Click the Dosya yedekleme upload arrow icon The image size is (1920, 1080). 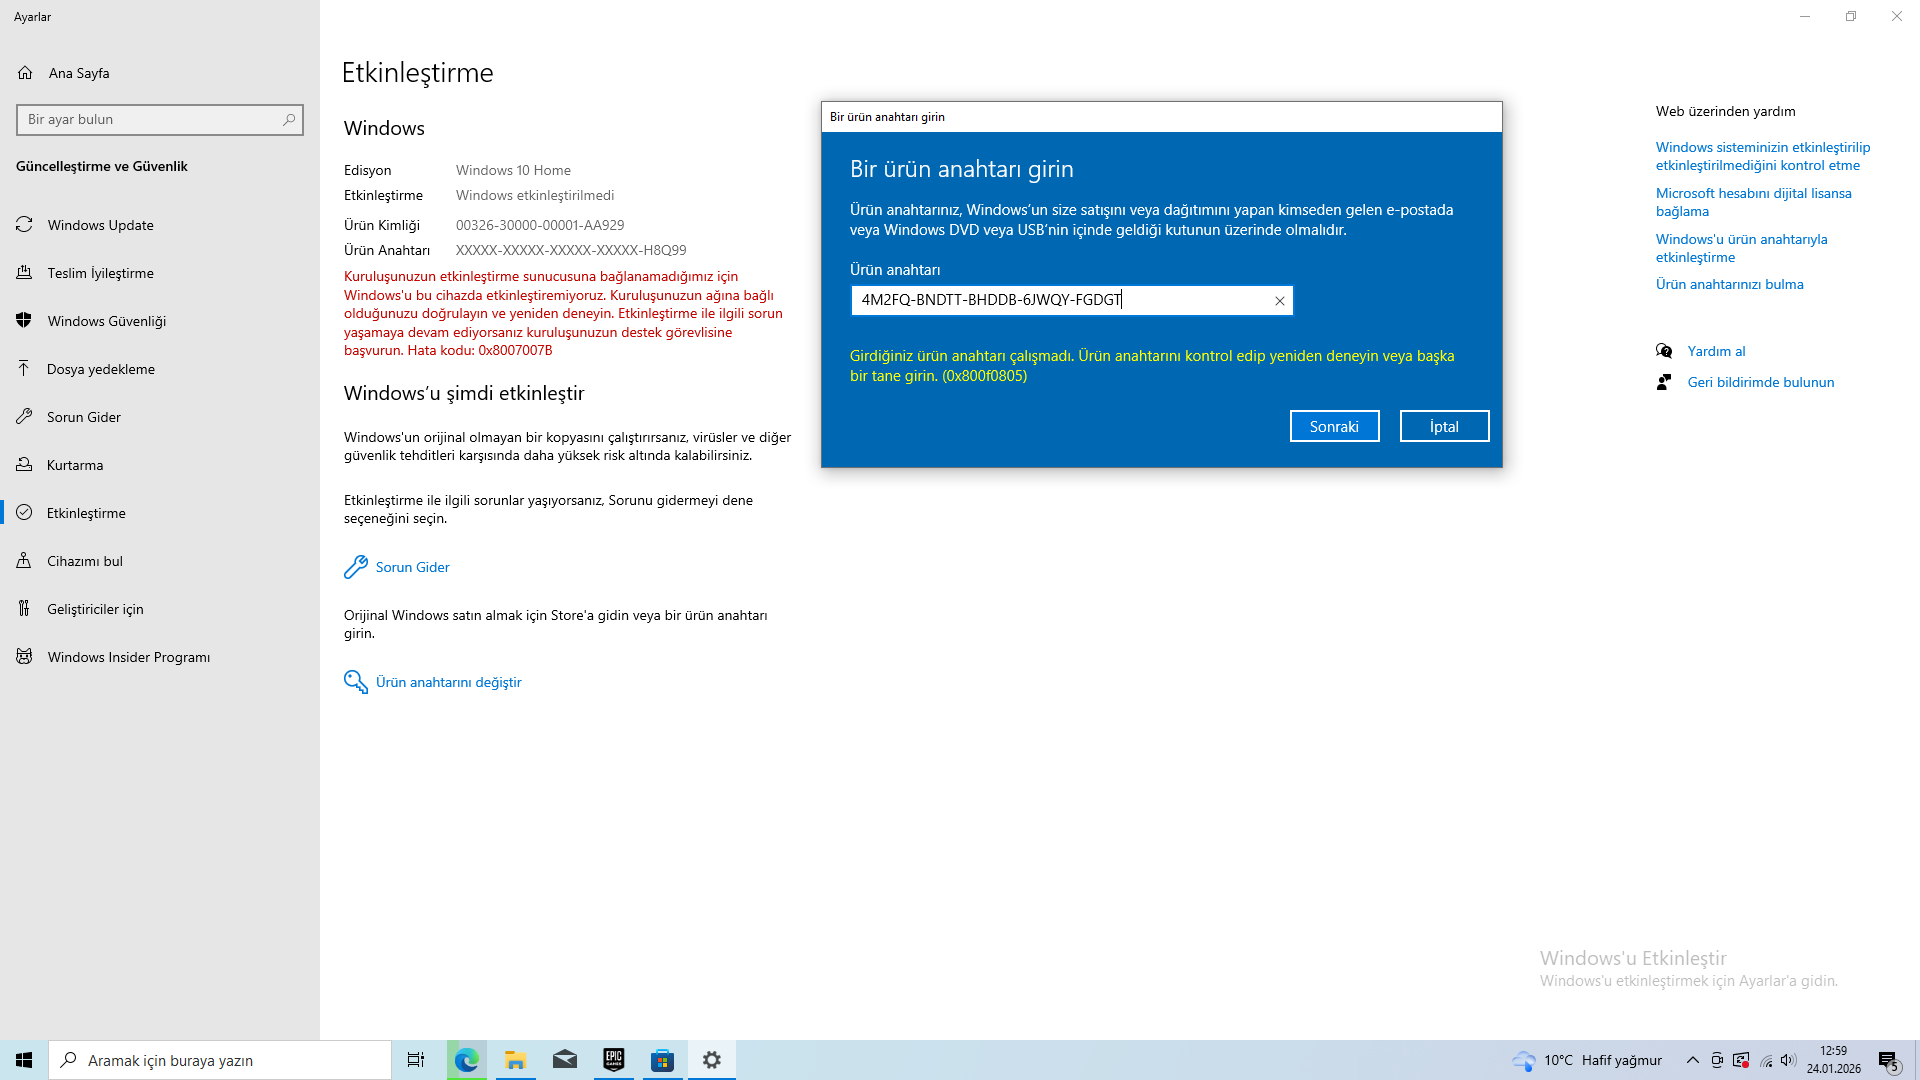24,369
